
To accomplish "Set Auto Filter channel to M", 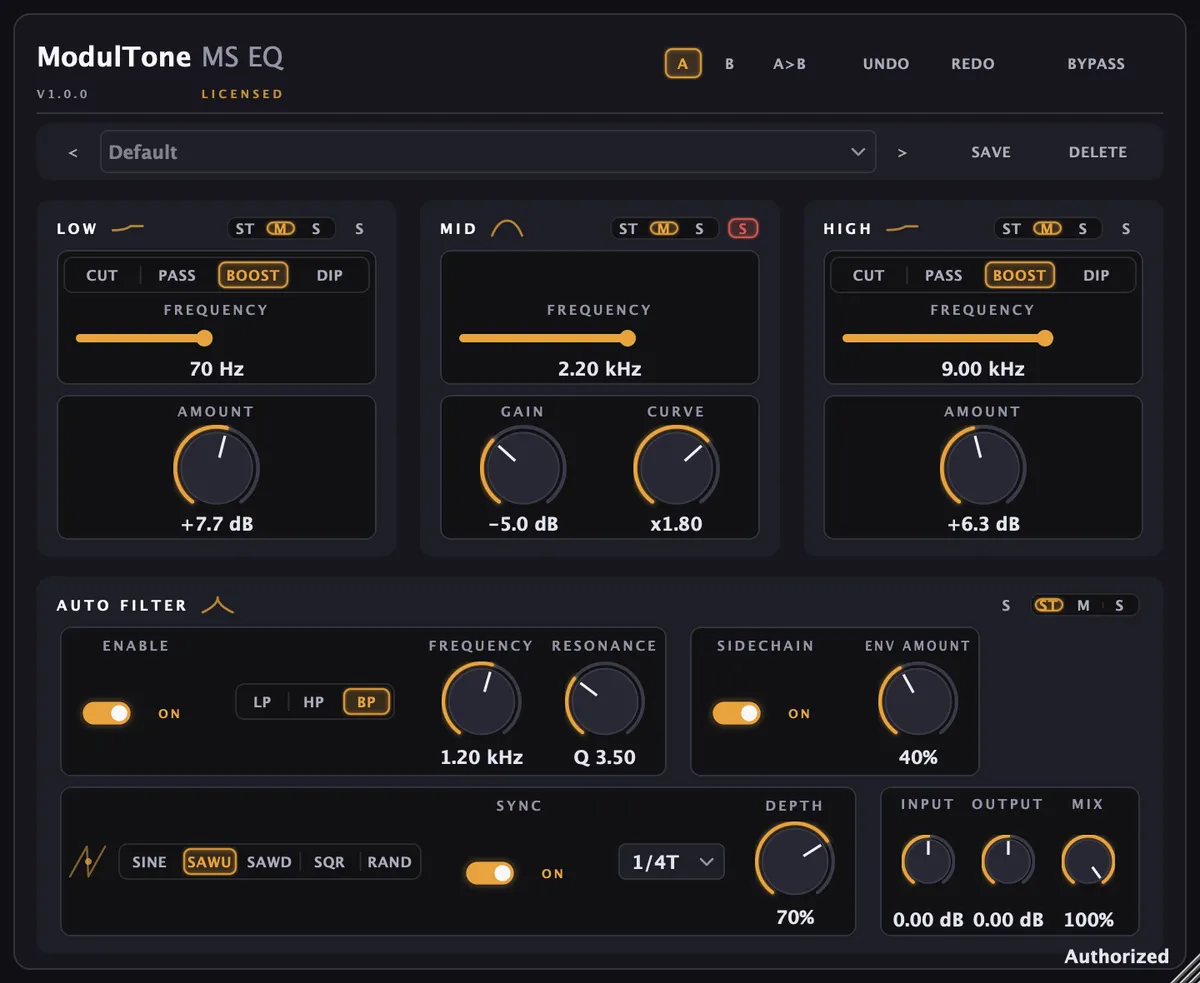I will pyautogui.click(x=1084, y=605).
